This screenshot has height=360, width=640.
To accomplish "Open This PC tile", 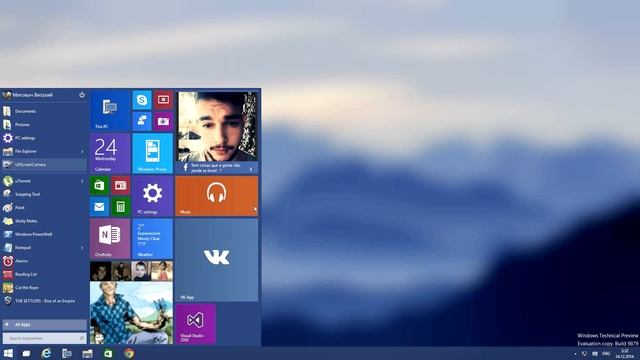I will (110, 111).
